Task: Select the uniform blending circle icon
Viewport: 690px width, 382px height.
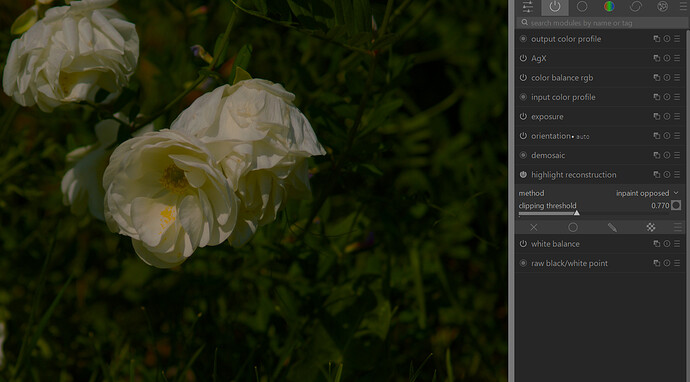Action: (x=573, y=227)
